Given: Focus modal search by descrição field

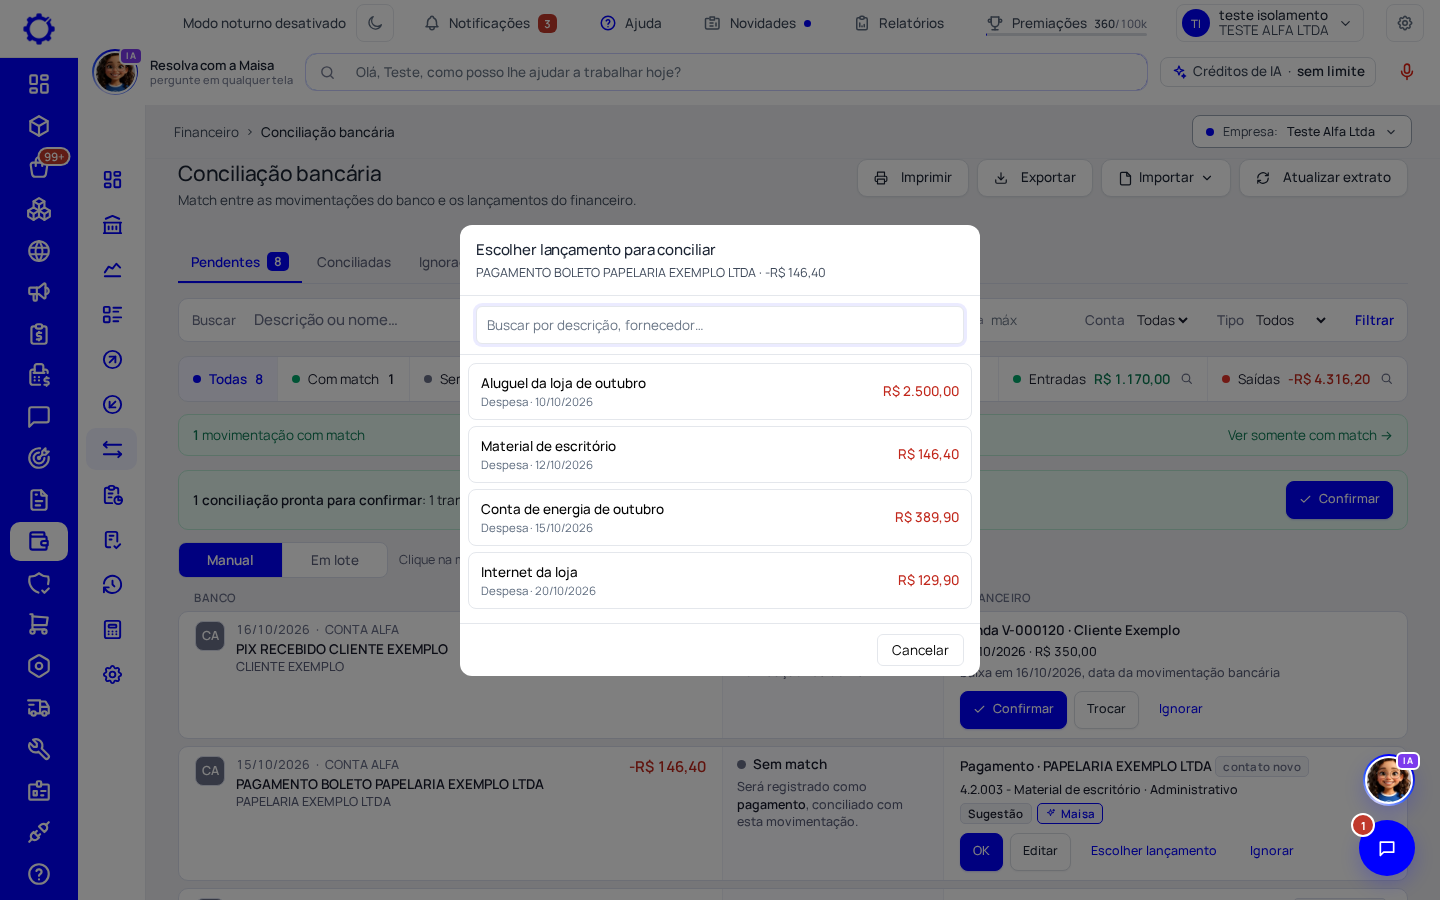Looking at the screenshot, I should coord(720,325).
